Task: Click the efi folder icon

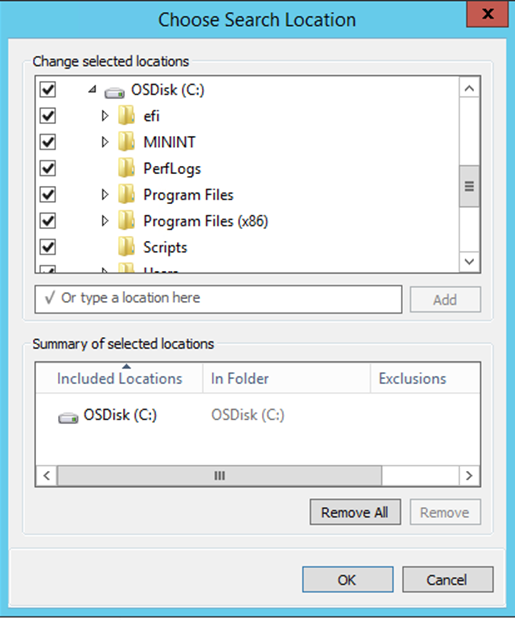Action: pos(126,115)
